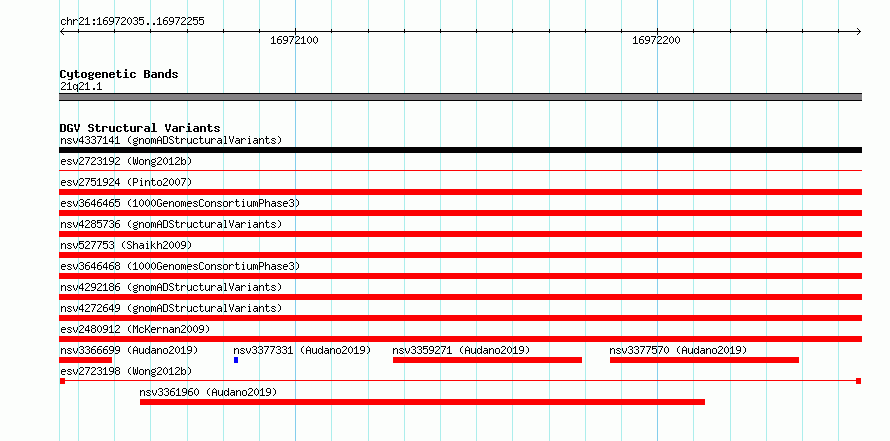Open nsv3377570 (Audano2019) label
890x441 pixels.
point(678,350)
